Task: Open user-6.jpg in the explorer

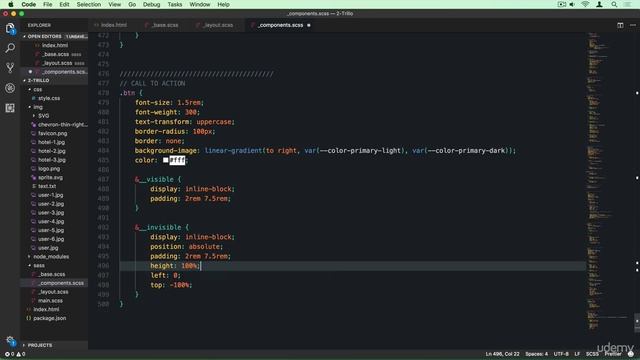Action: tap(51, 239)
